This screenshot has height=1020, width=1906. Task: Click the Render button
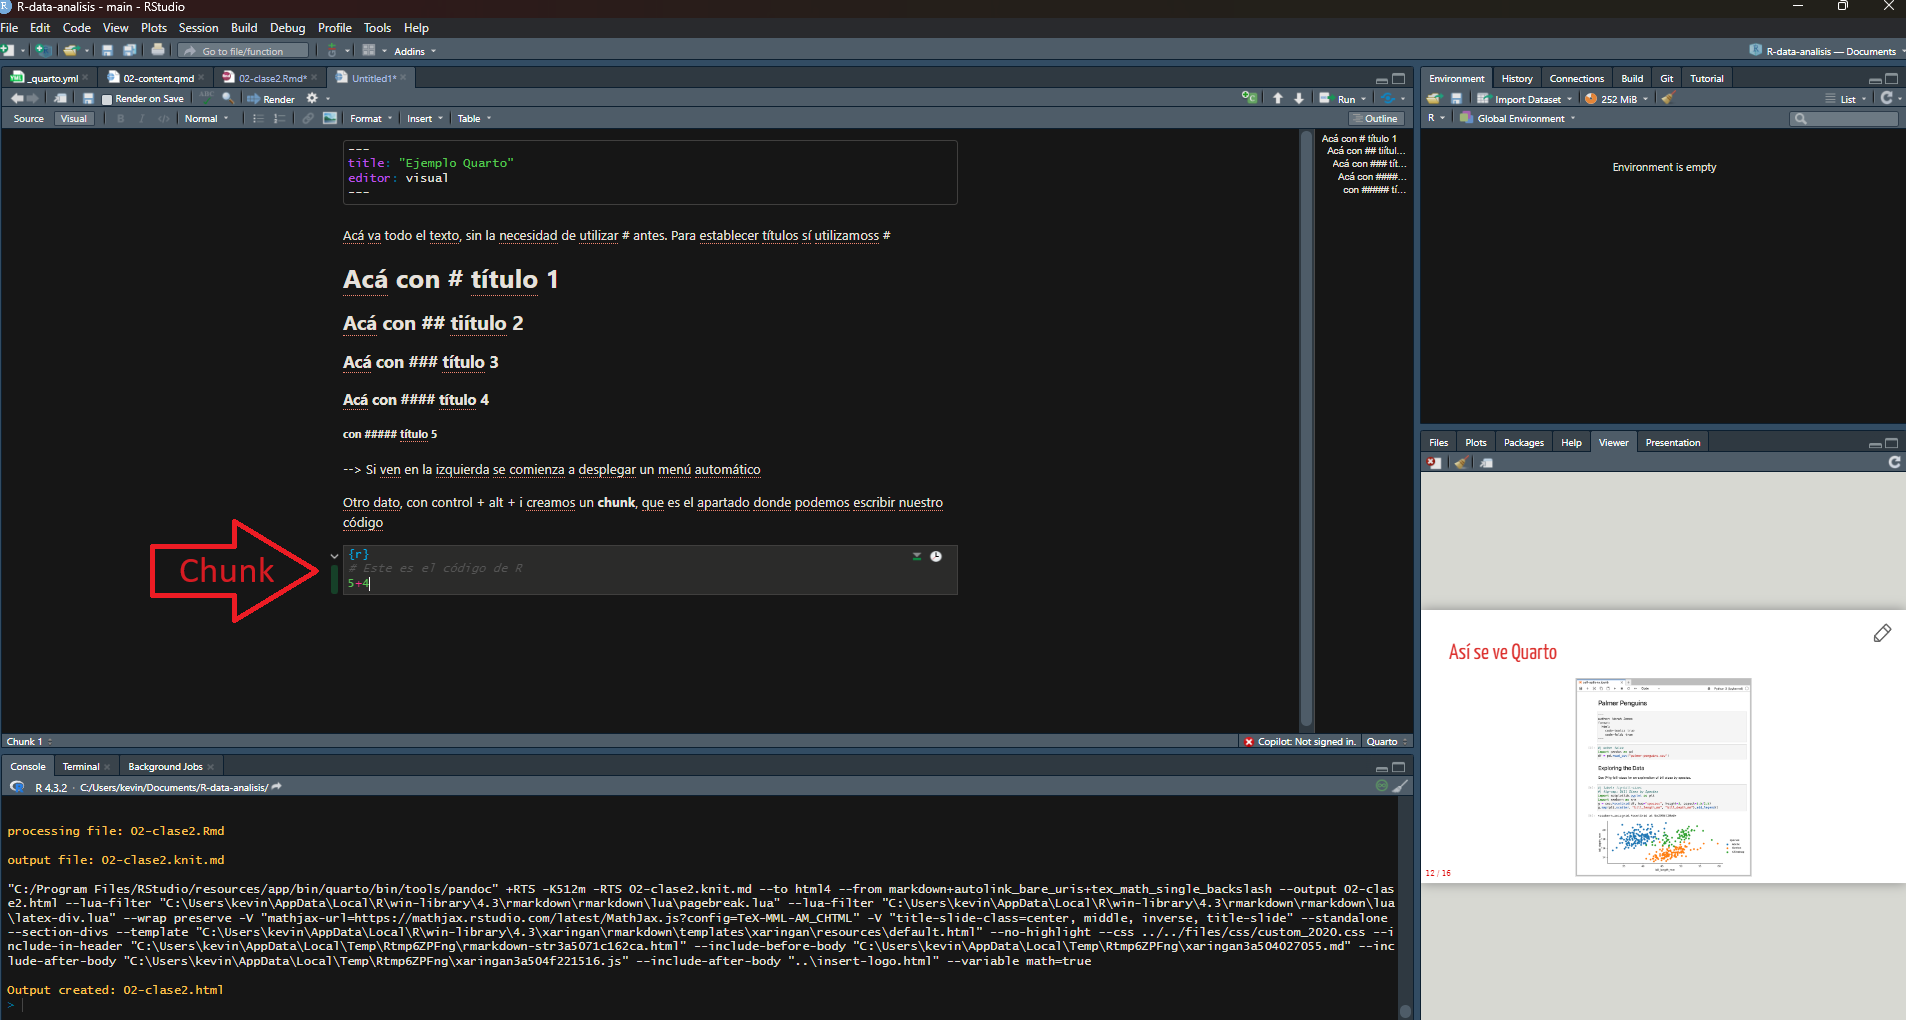pyautogui.click(x=271, y=99)
